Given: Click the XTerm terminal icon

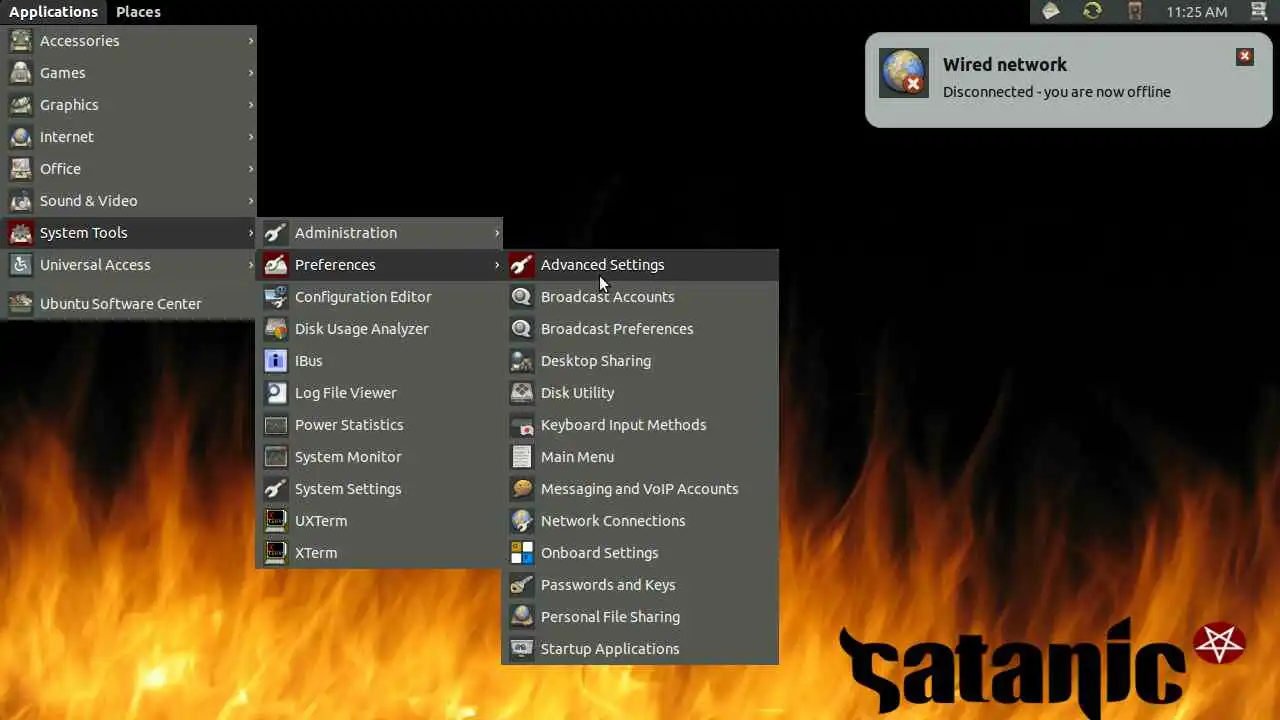Looking at the screenshot, I should click(276, 553).
